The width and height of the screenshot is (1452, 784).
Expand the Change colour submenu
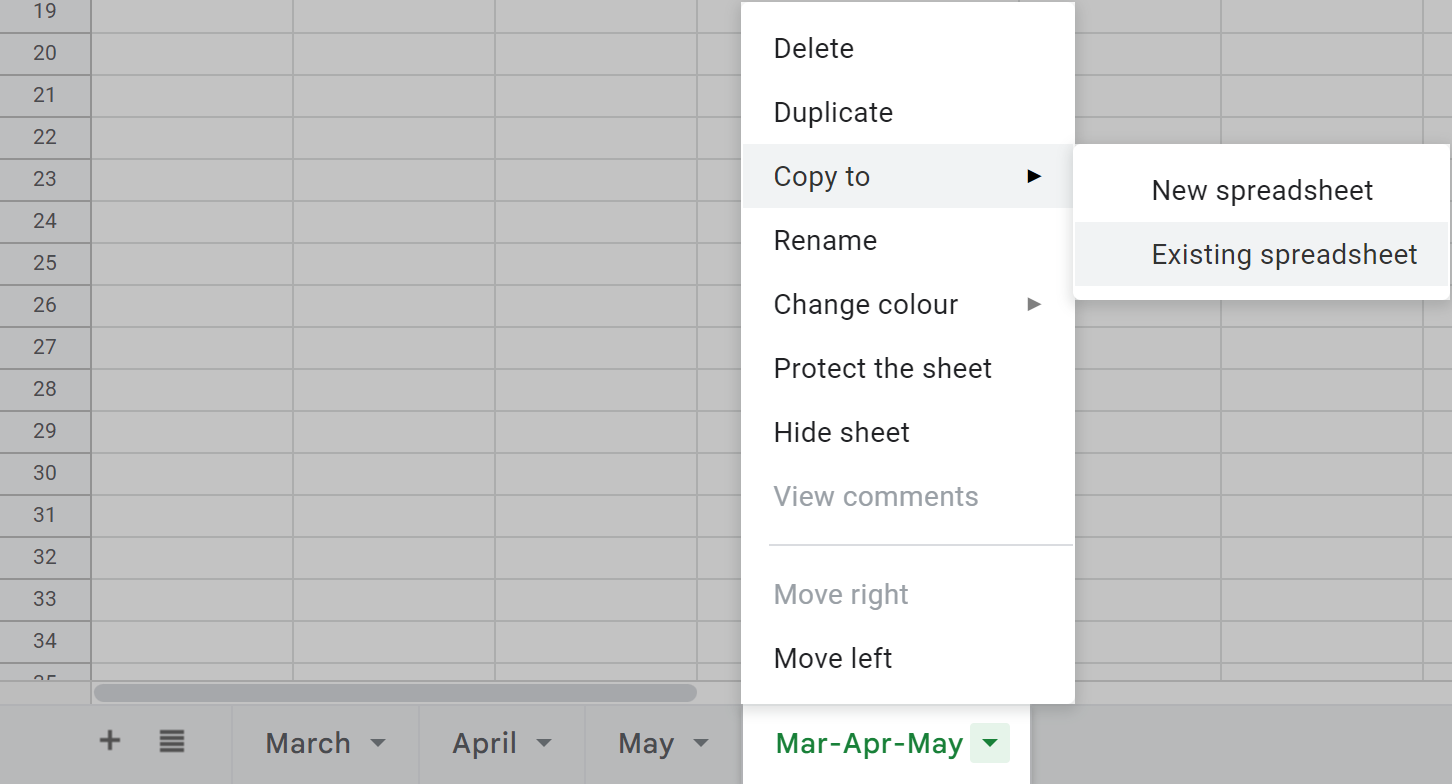tap(866, 305)
